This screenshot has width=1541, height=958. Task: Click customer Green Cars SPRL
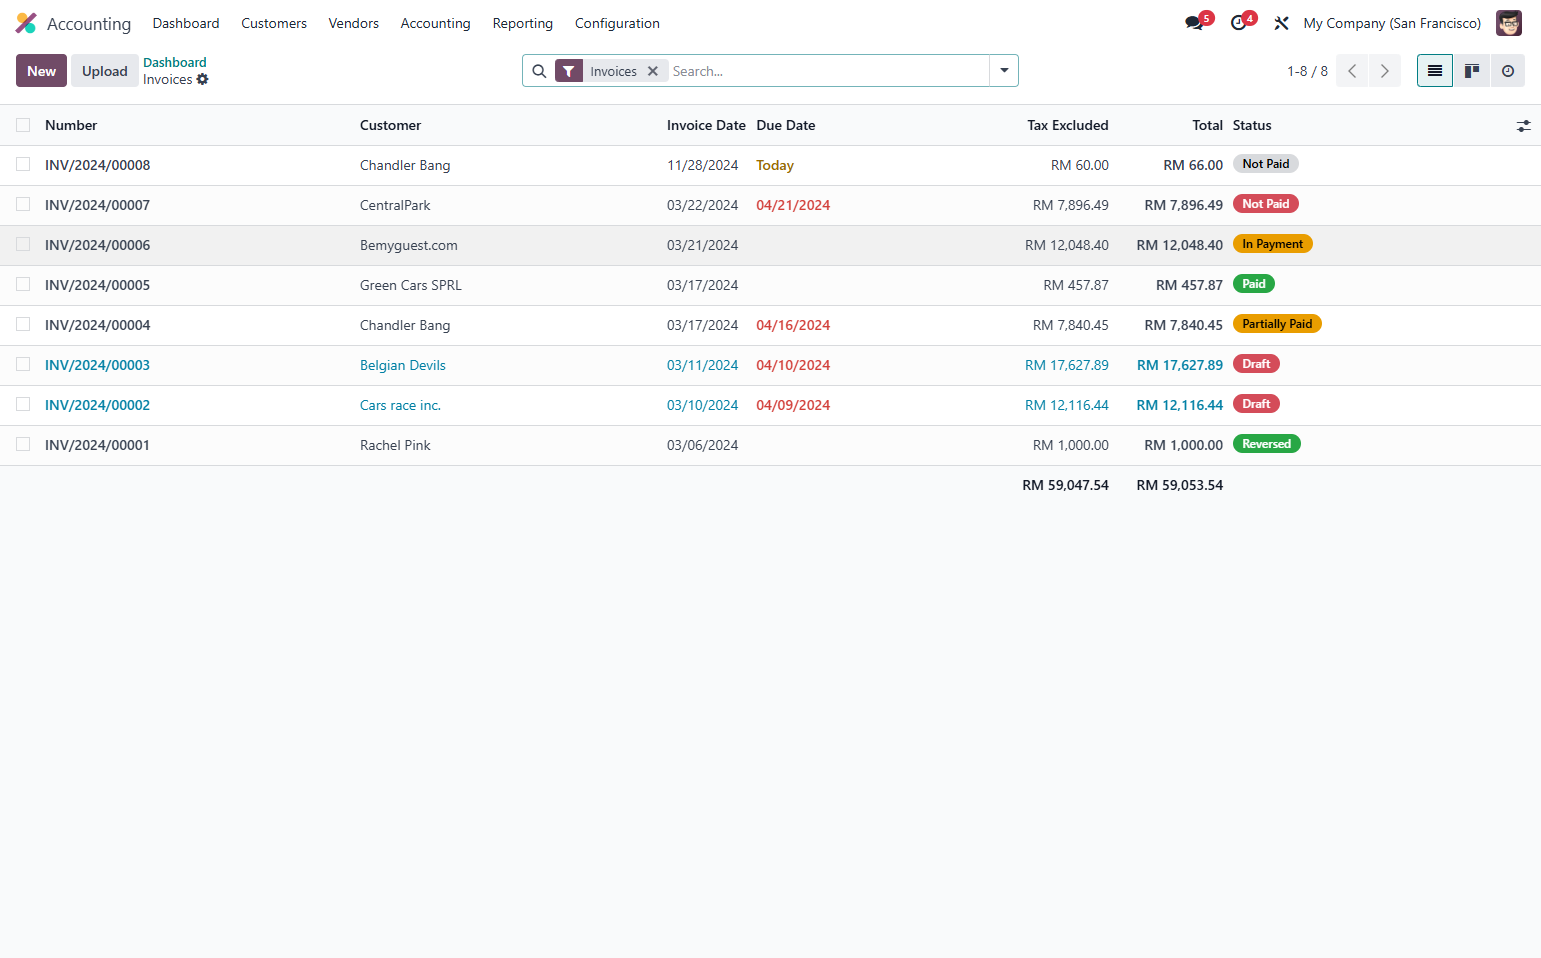coord(411,285)
